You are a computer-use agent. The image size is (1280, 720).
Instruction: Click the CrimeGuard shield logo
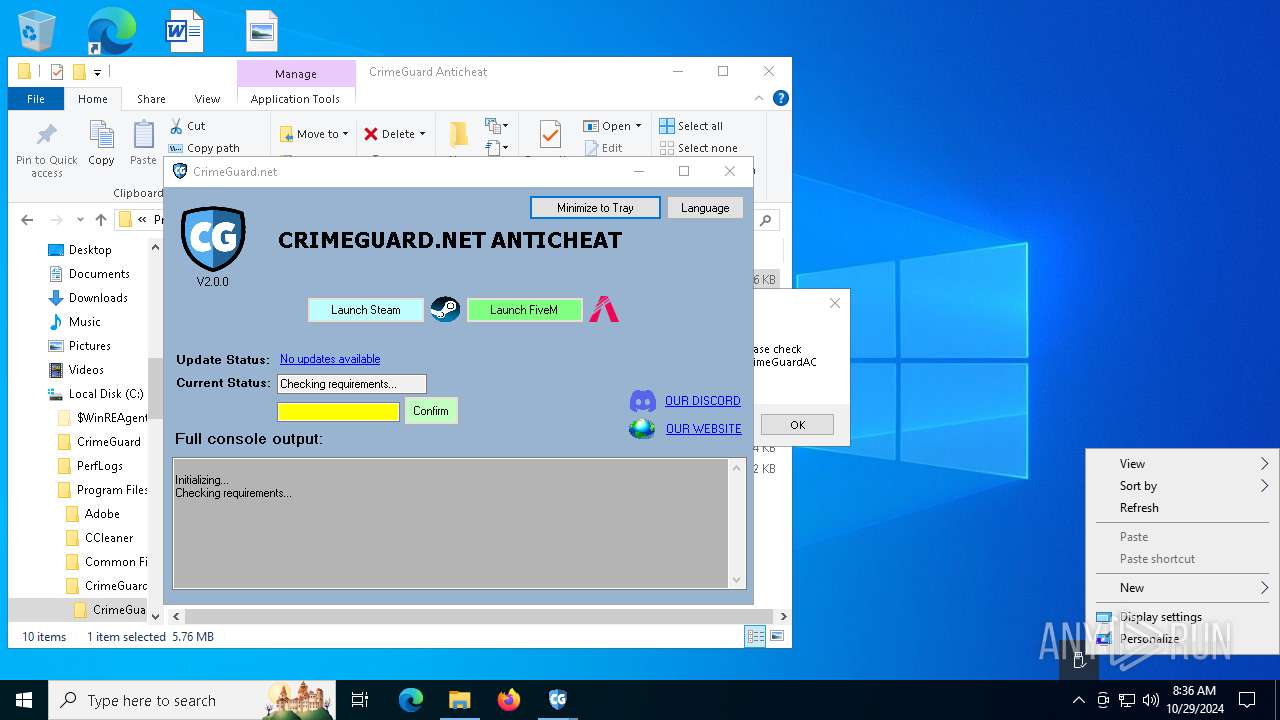(212, 239)
